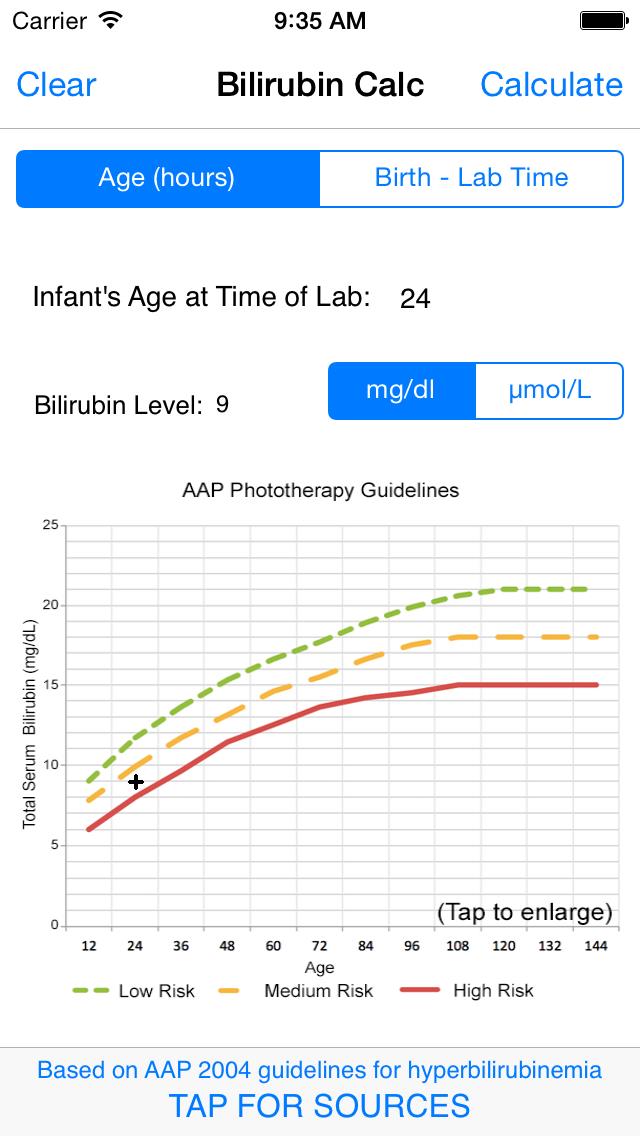The image size is (640, 1136).
Task: Tap the AAP Phototherapy Guidelines chart title
Action: click(x=320, y=490)
